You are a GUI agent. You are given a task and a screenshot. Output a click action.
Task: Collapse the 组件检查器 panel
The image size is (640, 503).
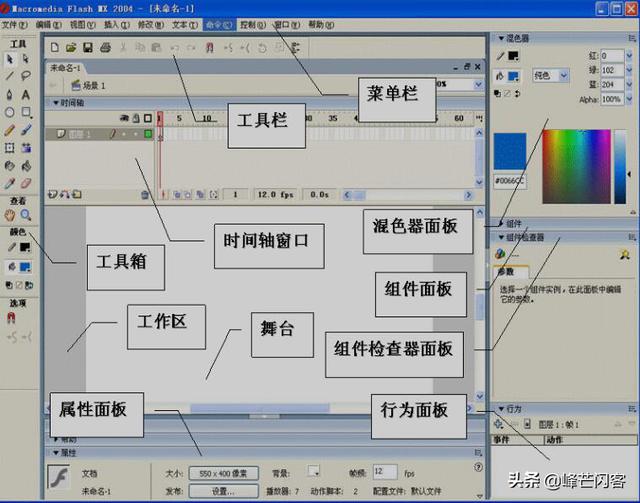point(501,237)
